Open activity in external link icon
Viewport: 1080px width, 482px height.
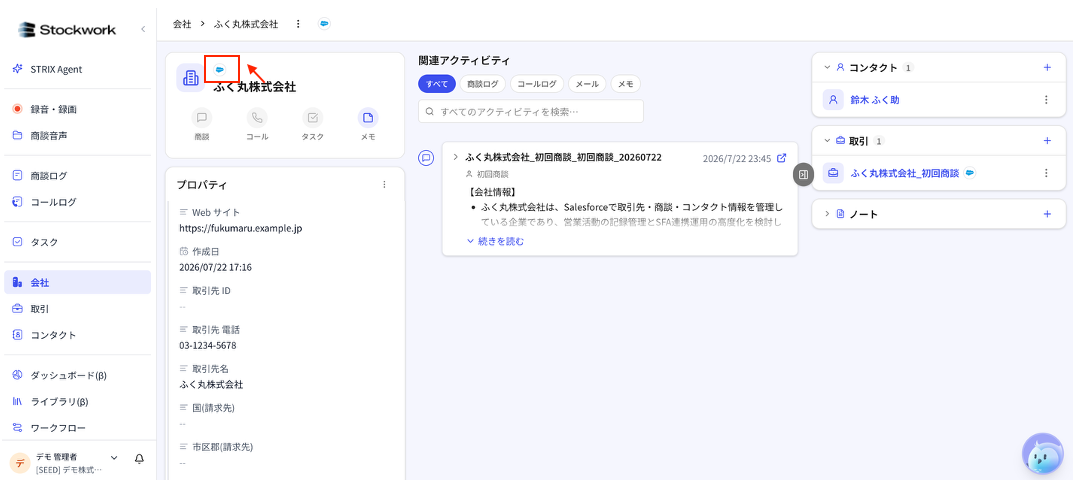pyautogui.click(x=781, y=158)
